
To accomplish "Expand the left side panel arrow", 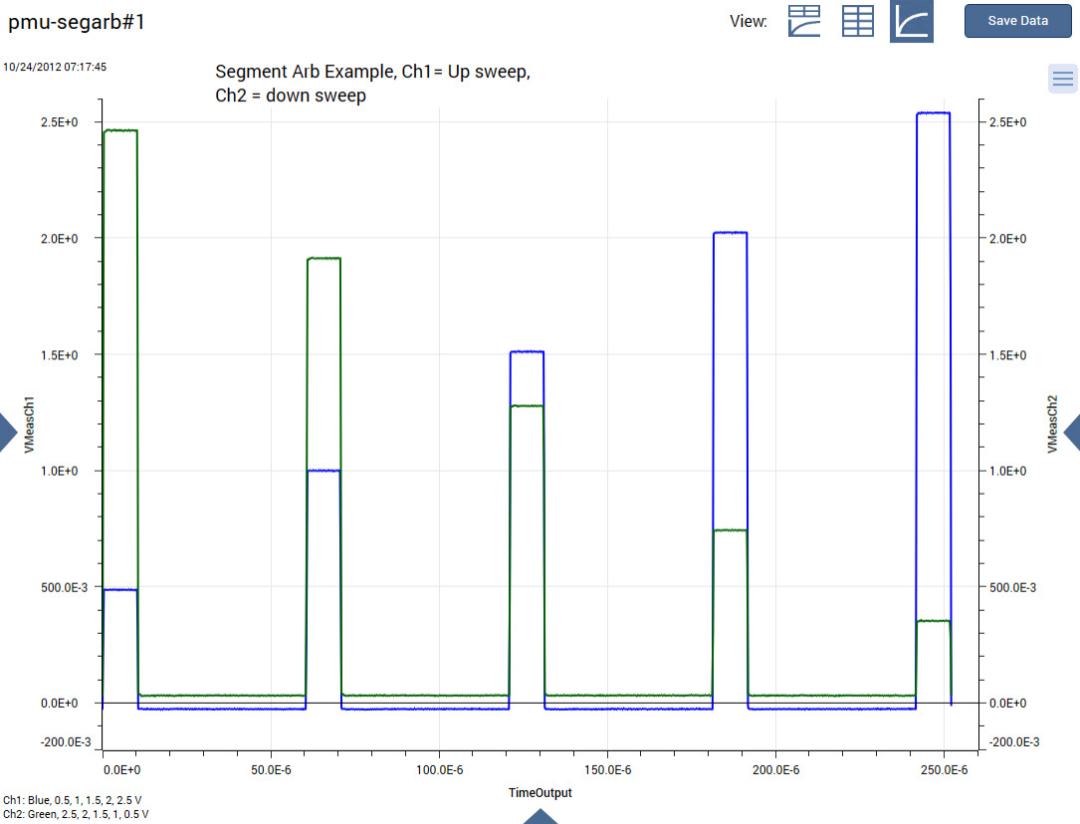I will click(x=8, y=432).
